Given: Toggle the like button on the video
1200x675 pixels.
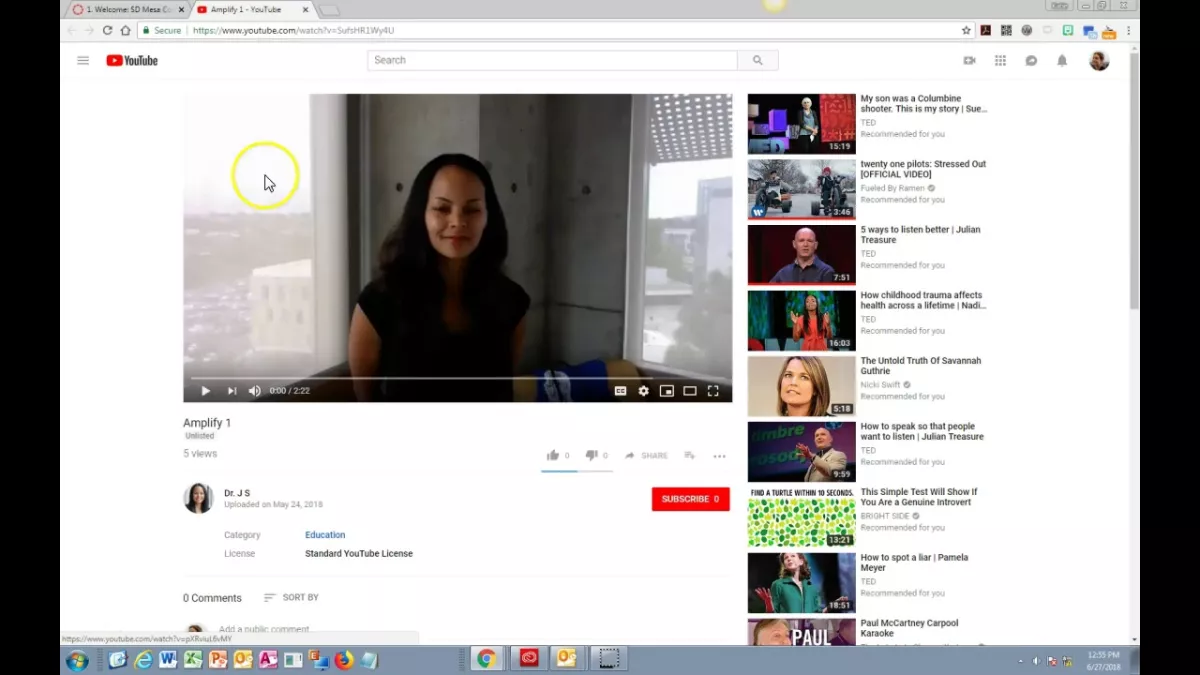Looking at the screenshot, I should 556,455.
